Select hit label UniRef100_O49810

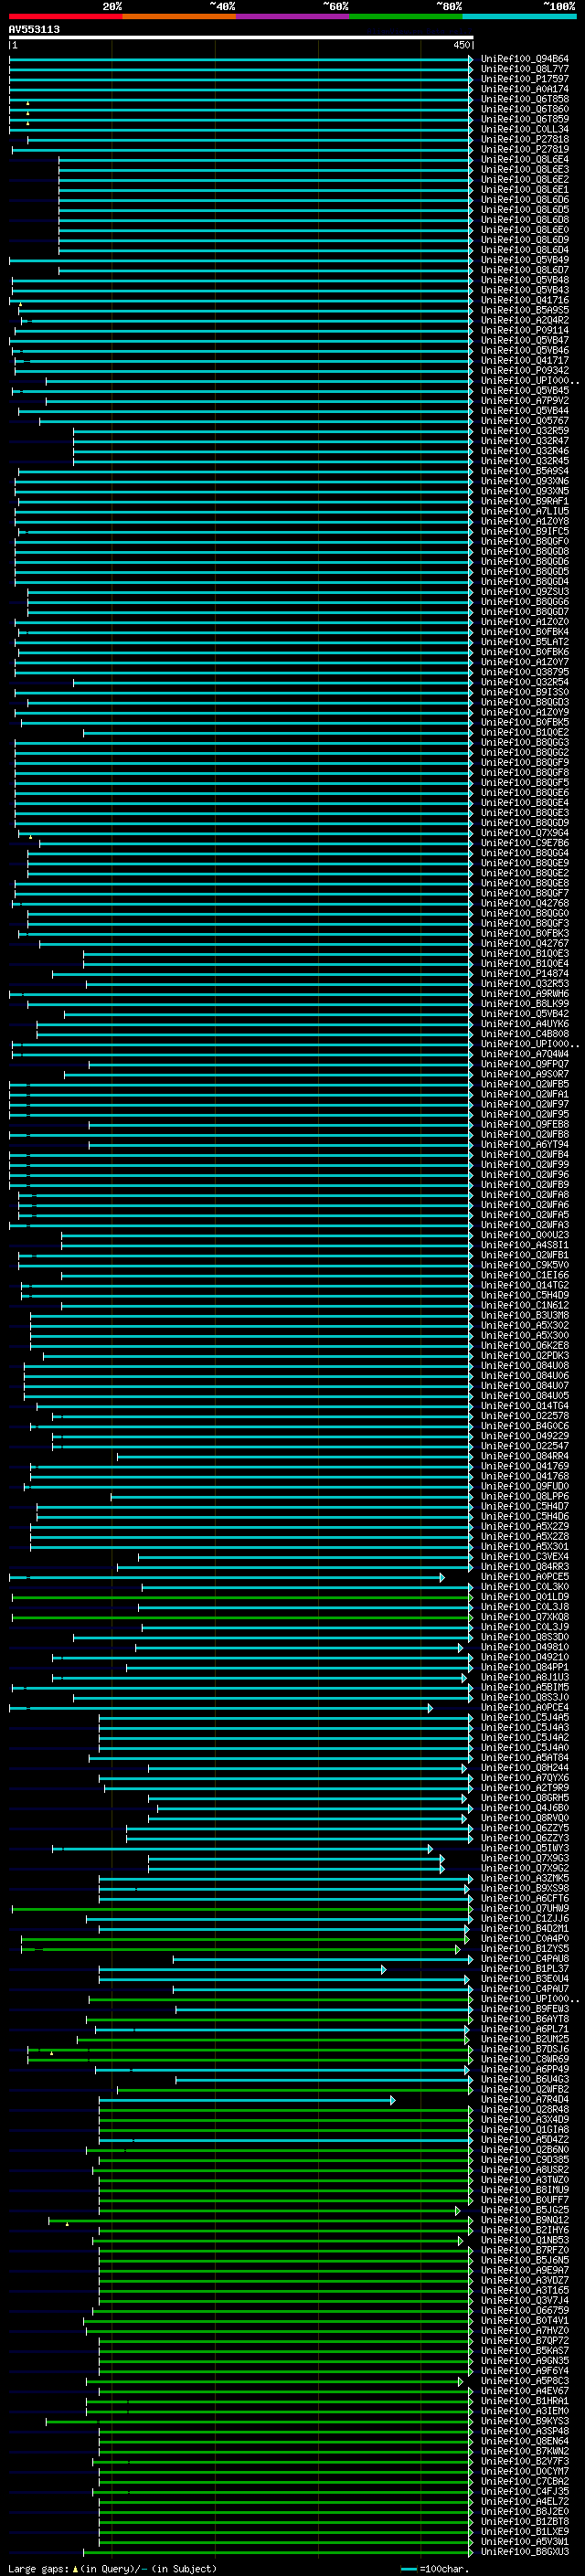(x=524, y=1647)
